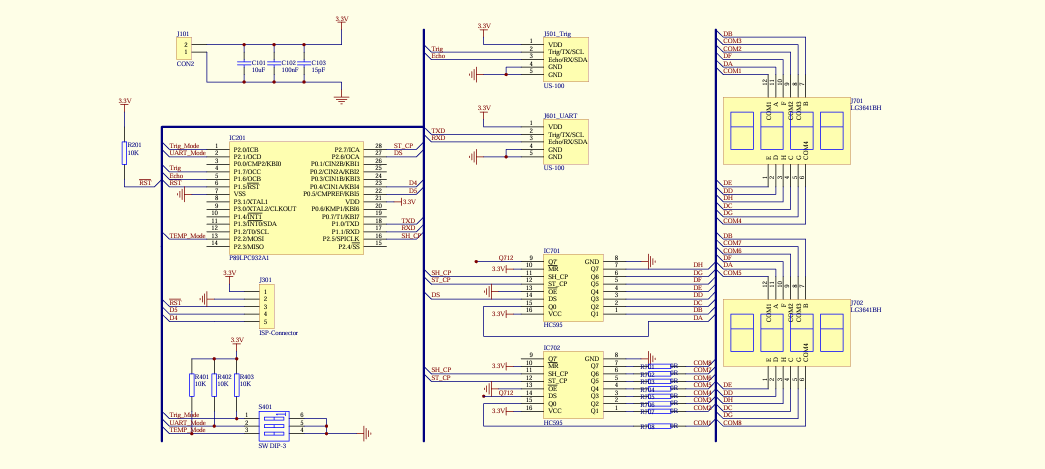Click the COM7 net label above J702
Image resolution: width=1045 pixels, height=469 pixels.
tap(732, 243)
